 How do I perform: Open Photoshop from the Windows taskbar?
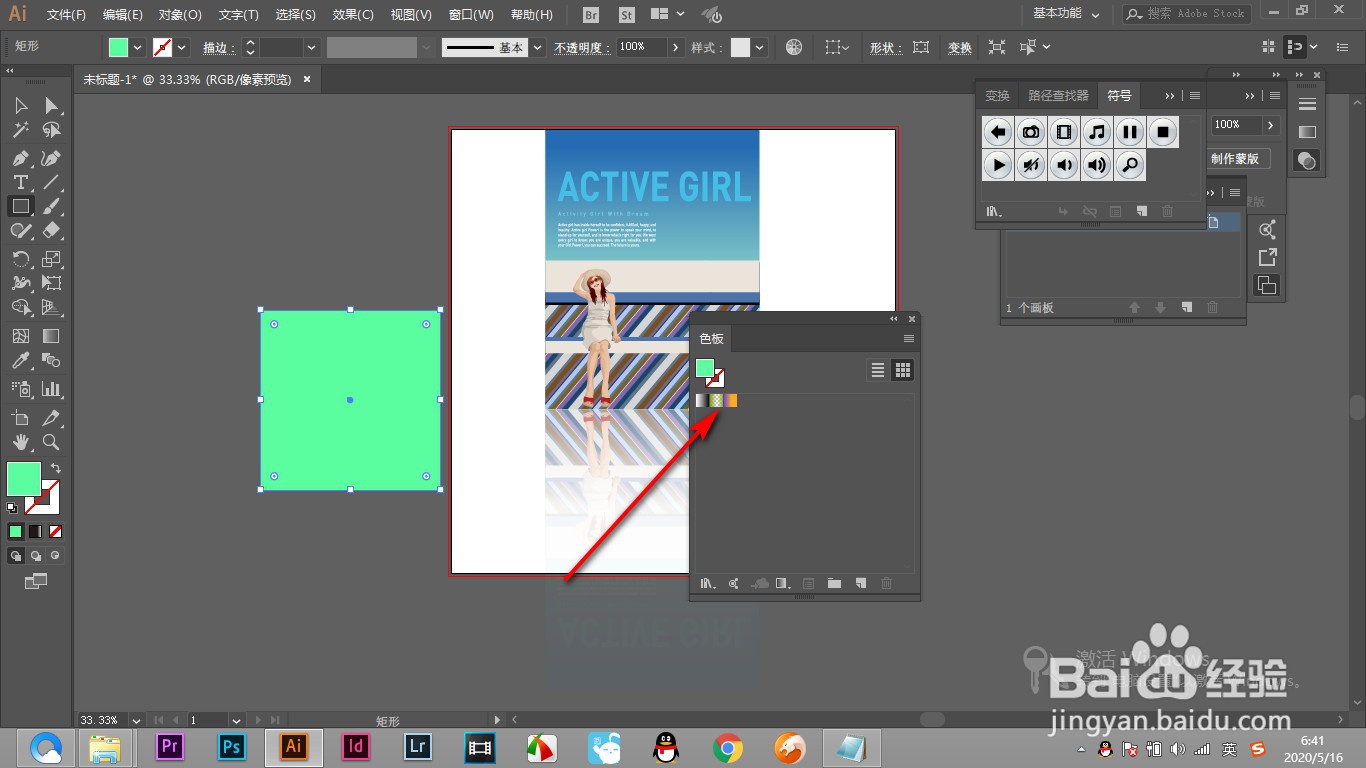232,747
